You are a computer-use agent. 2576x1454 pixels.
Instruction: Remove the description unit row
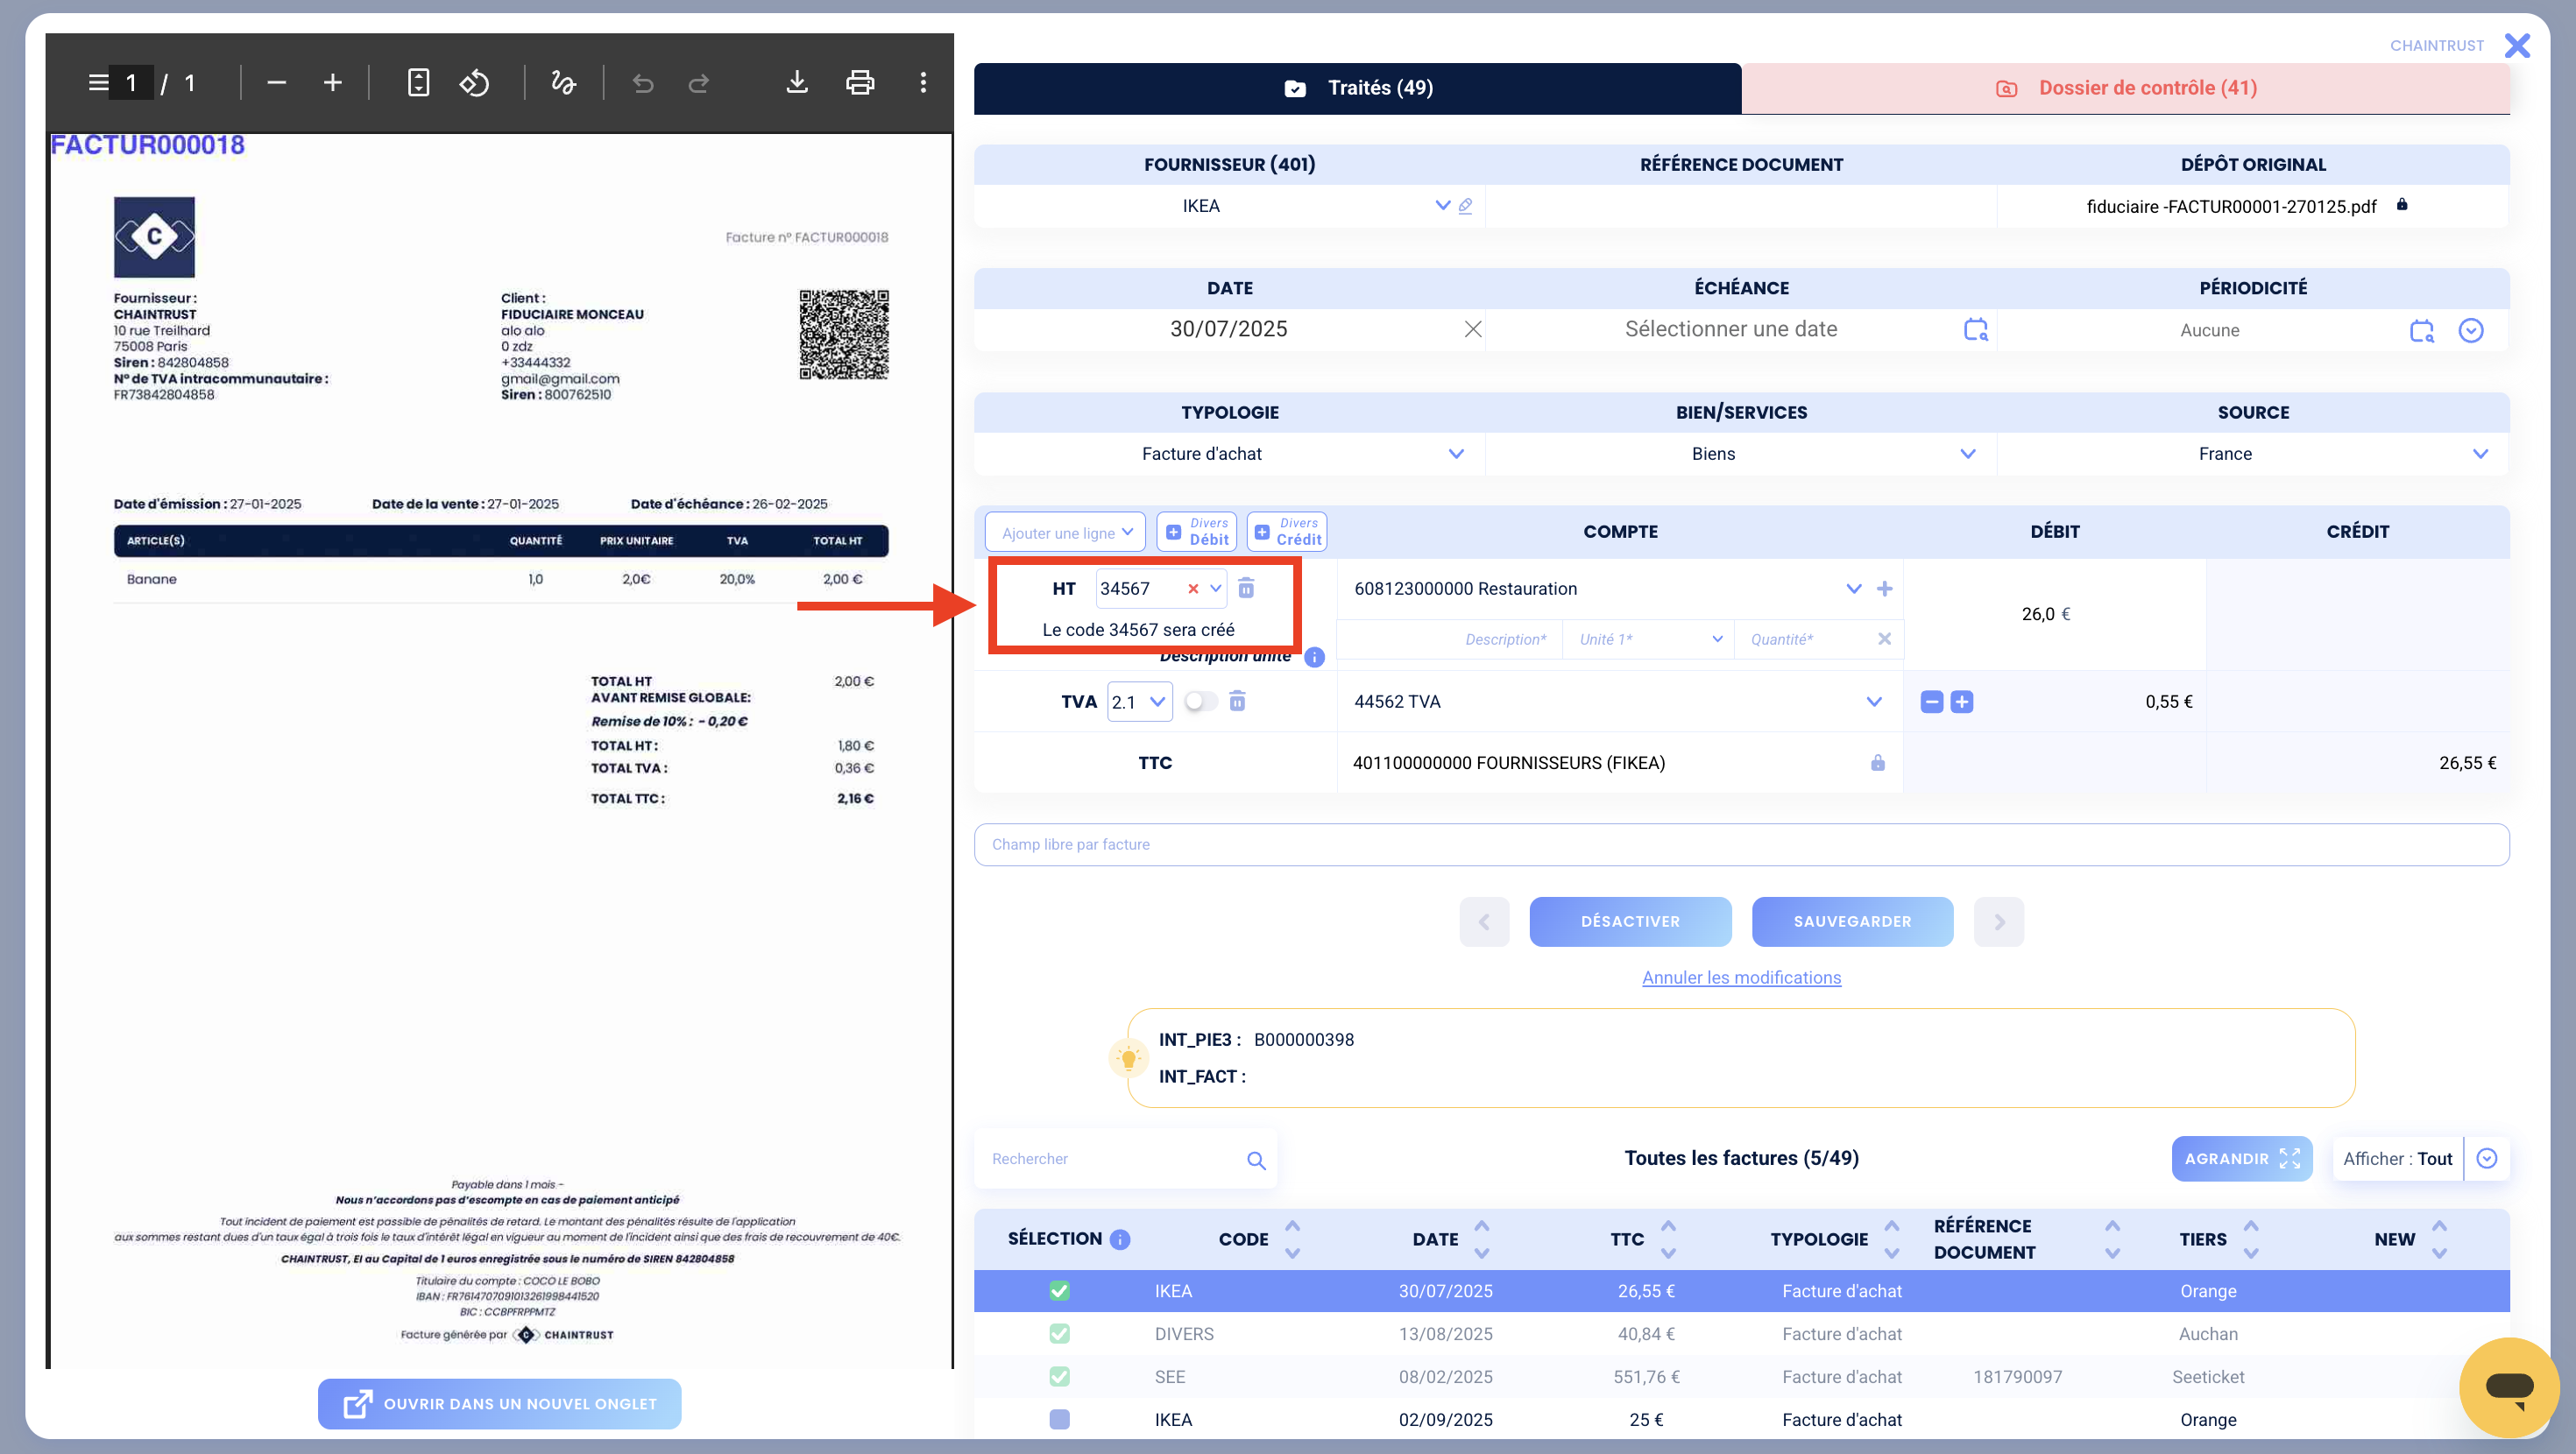[1884, 639]
